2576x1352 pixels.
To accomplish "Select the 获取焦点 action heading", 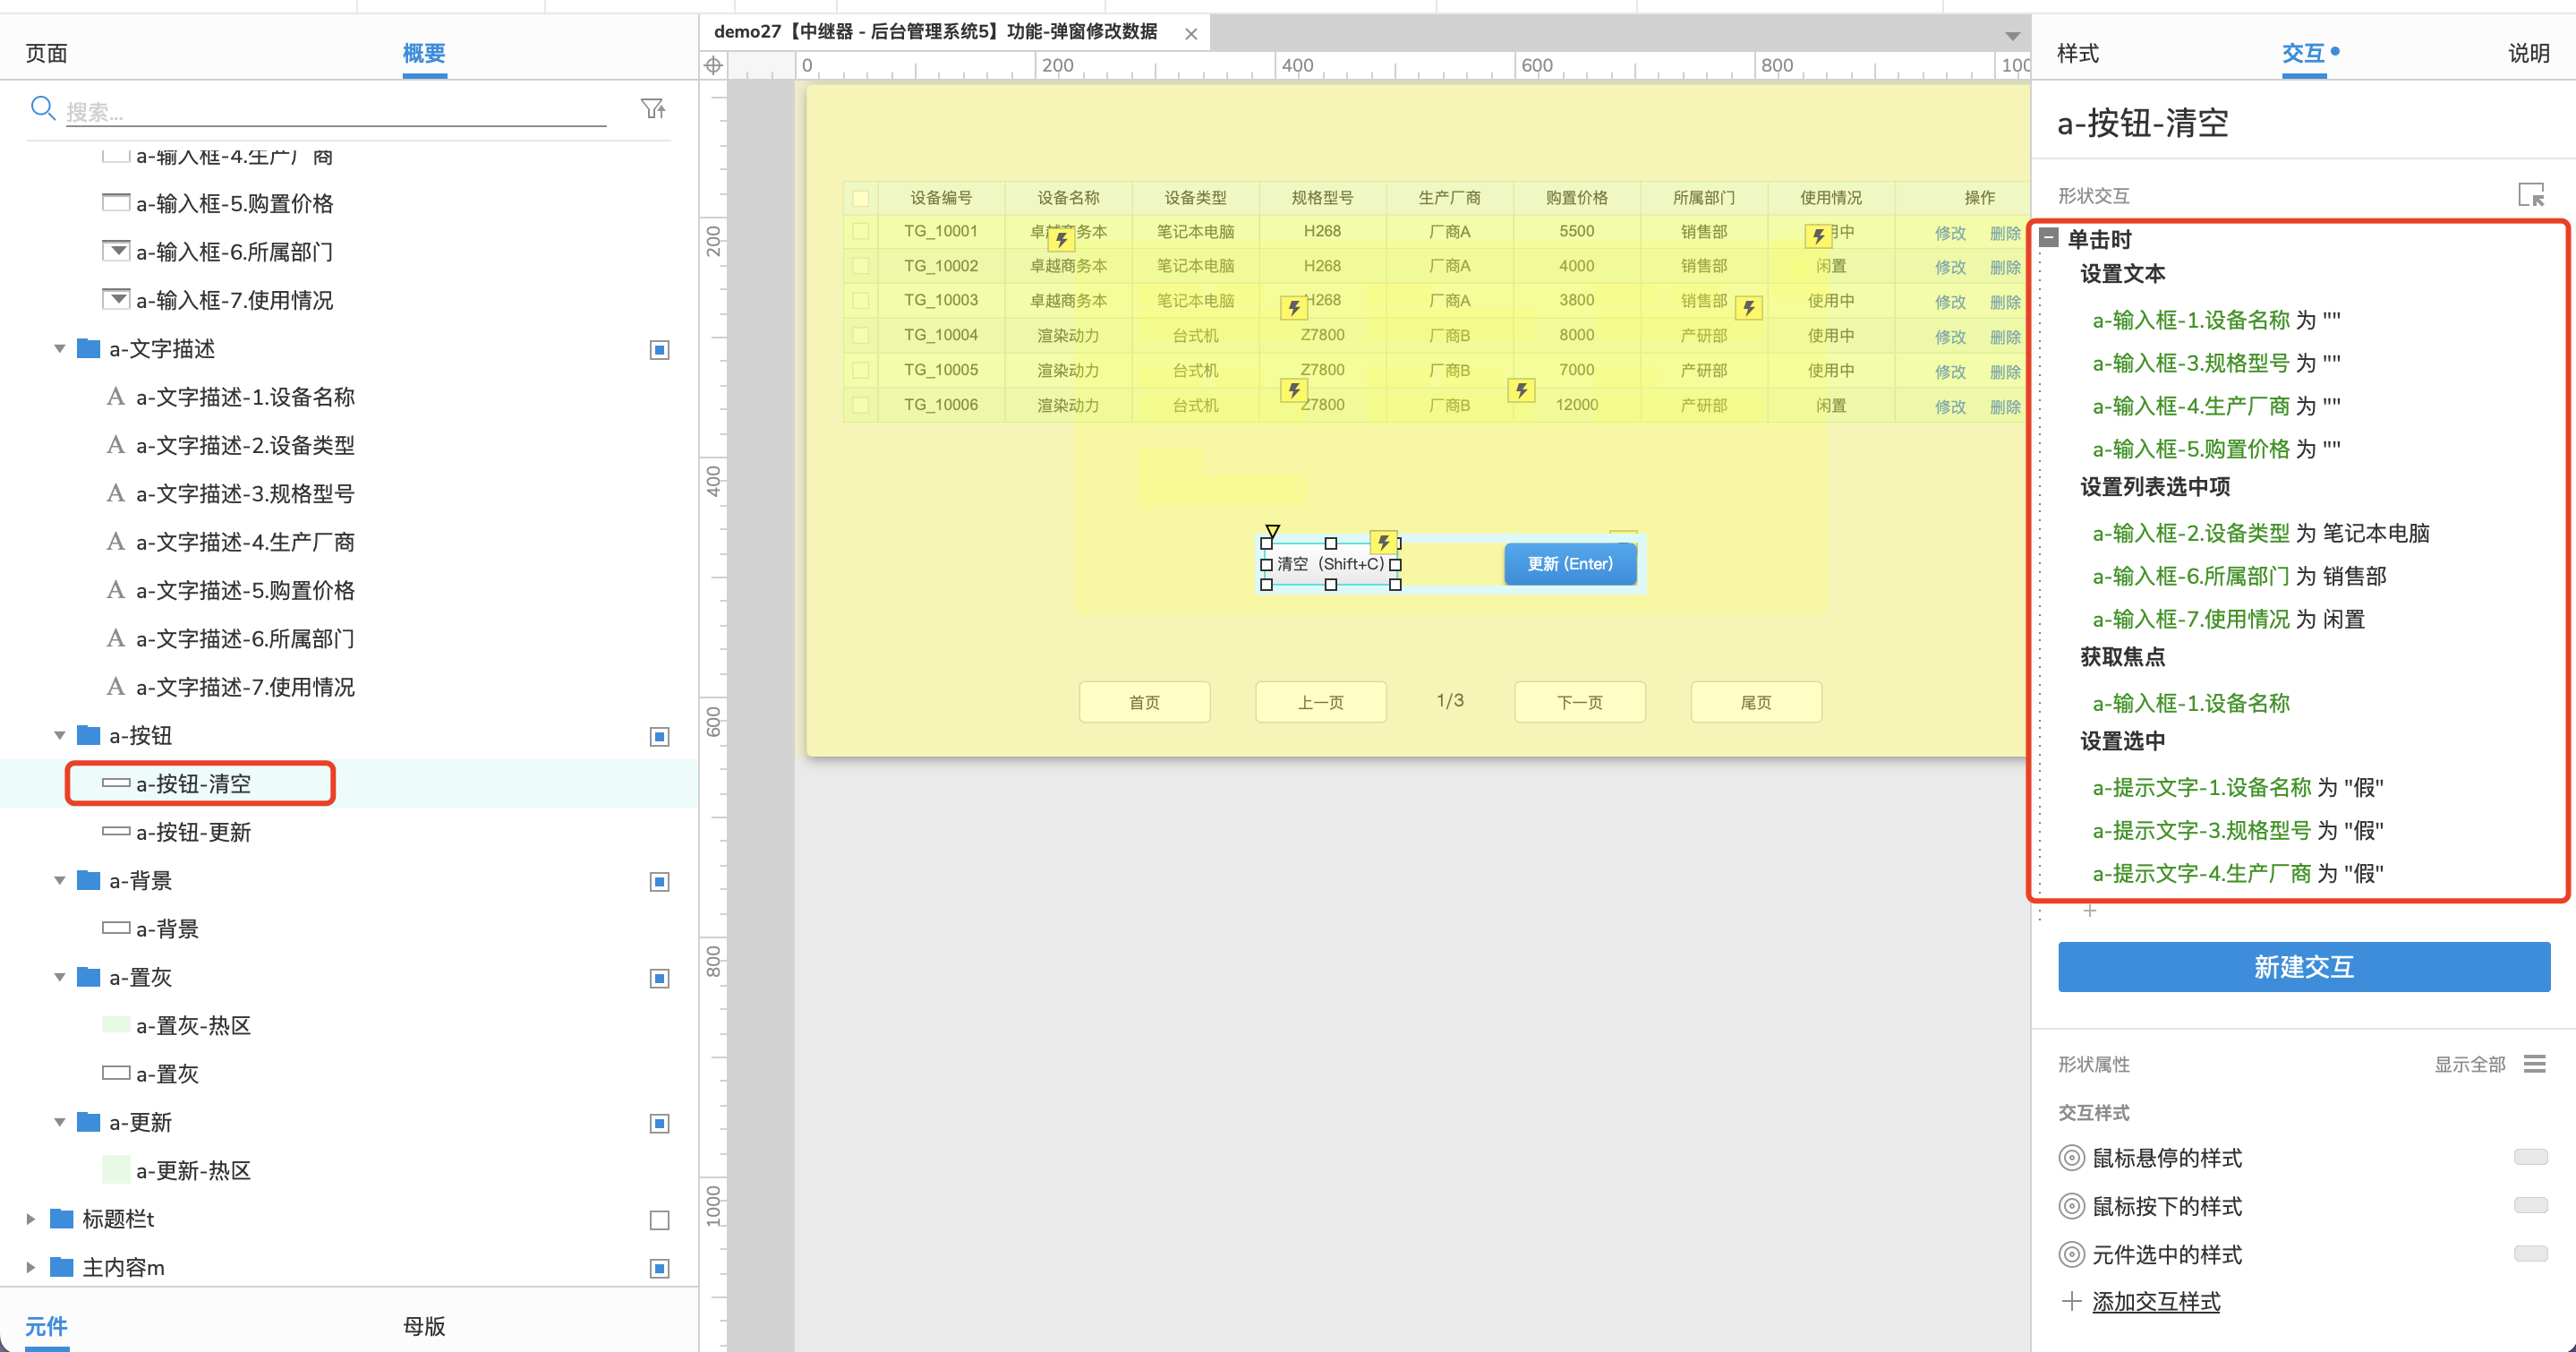I will pos(2122,657).
